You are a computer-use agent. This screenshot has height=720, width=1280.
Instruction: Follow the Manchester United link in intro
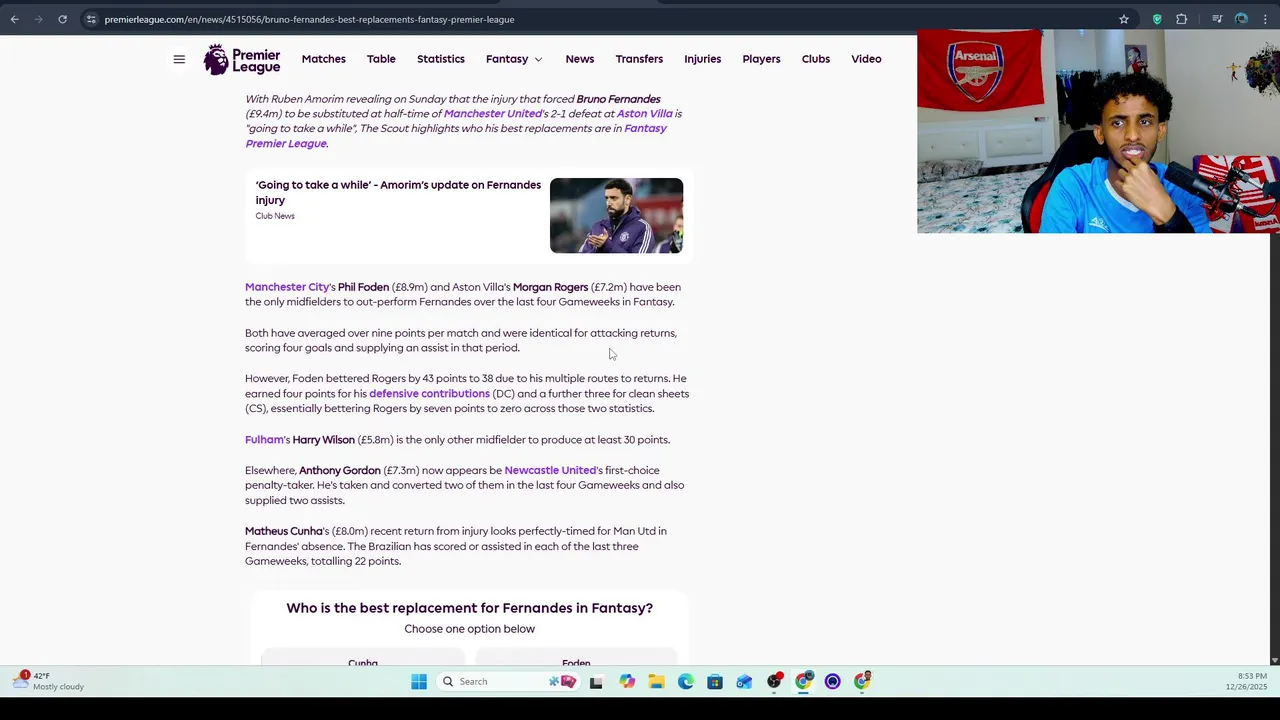[x=492, y=114]
